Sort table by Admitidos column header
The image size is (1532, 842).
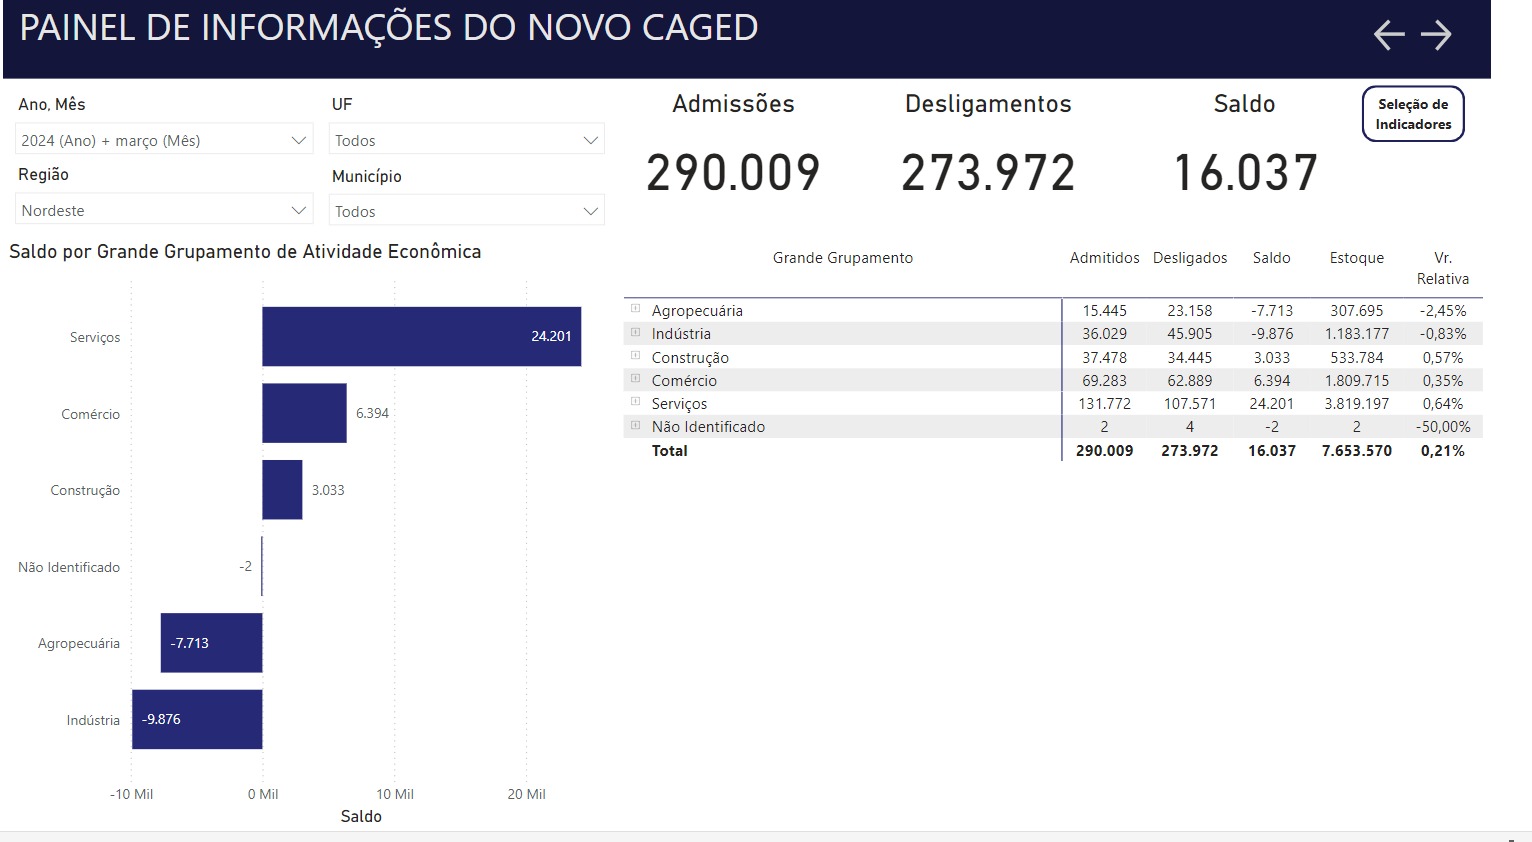[x=1104, y=258]
